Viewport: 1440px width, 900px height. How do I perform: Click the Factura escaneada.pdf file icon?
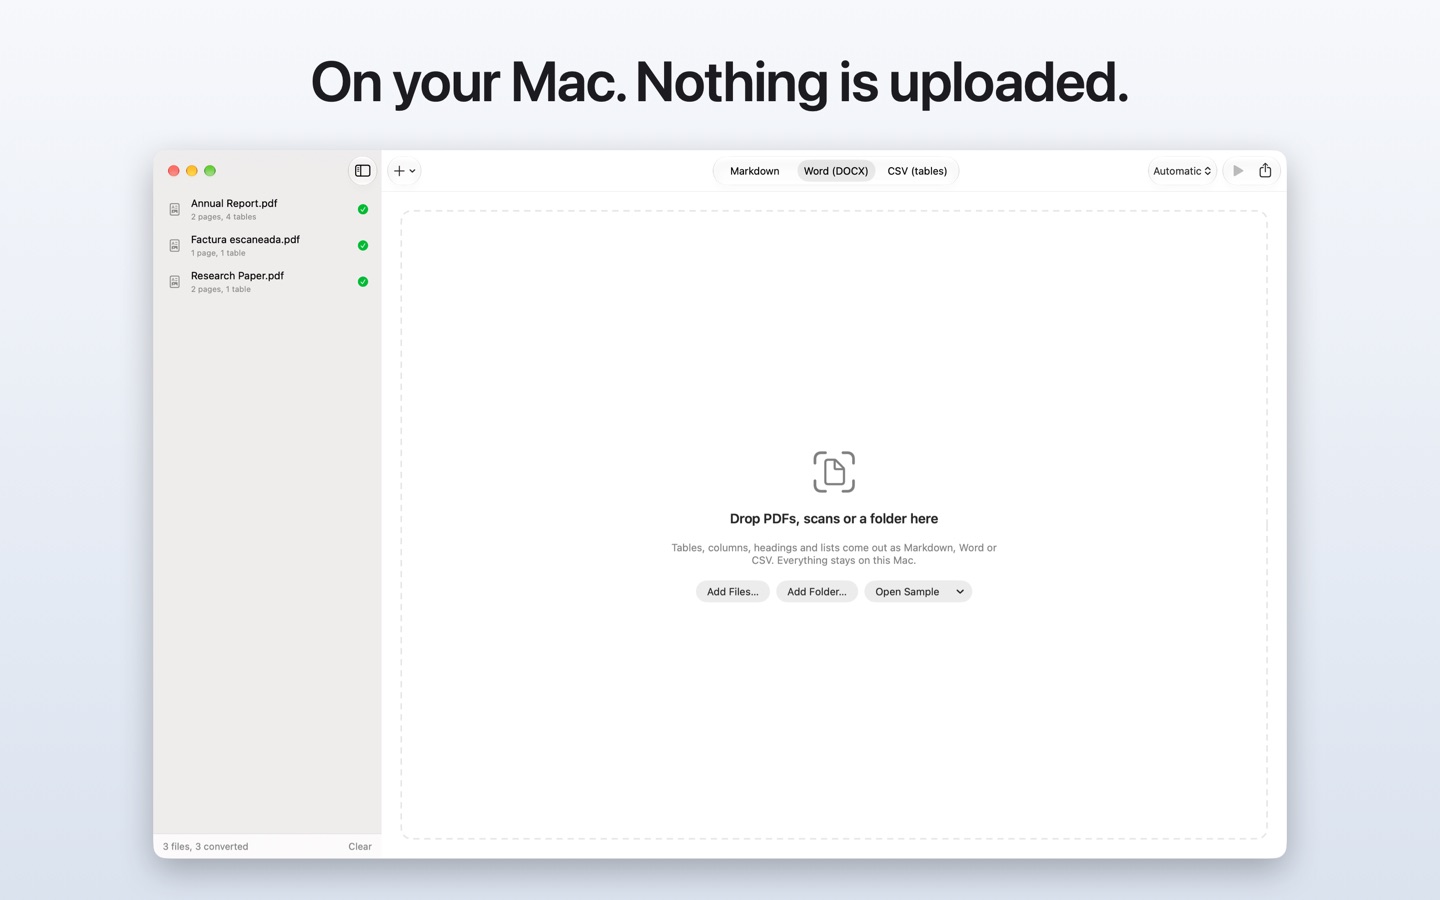coord(175,245)
